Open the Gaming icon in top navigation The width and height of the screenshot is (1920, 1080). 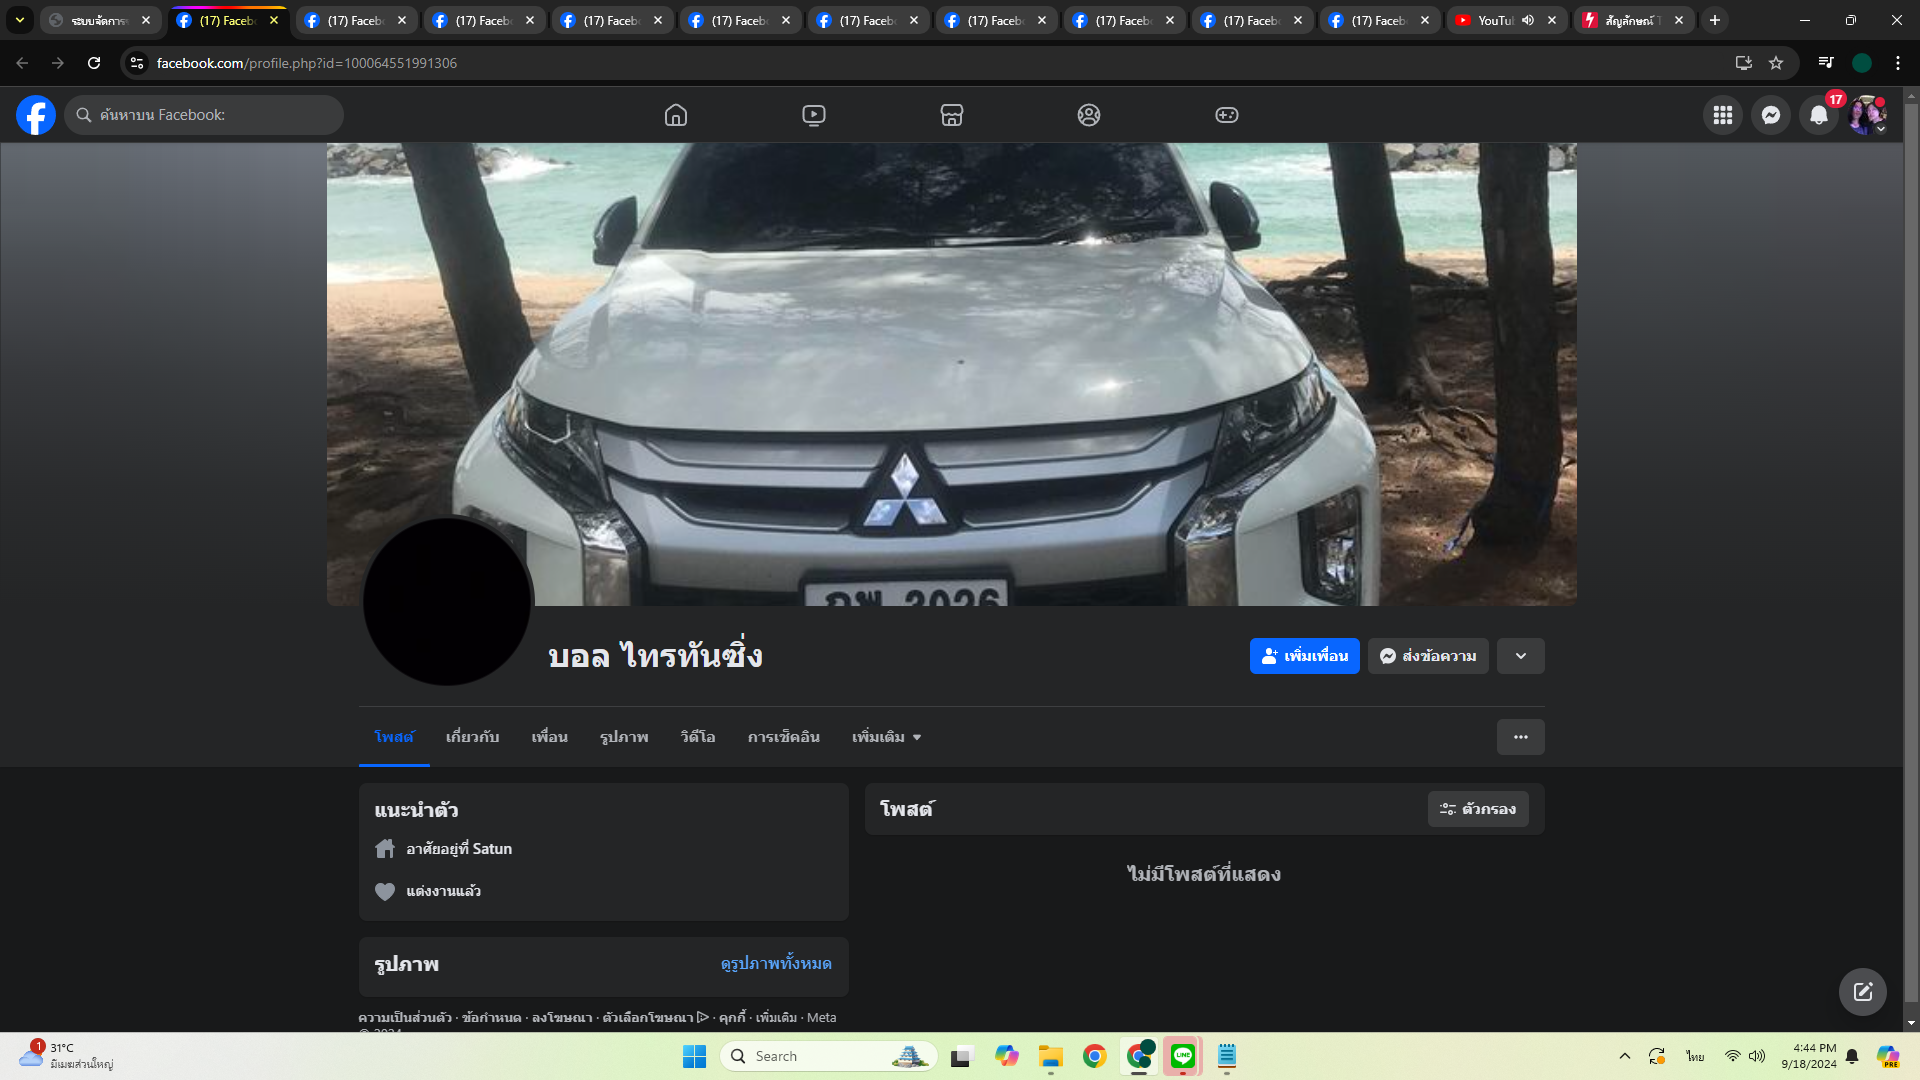click(1227, 115)
